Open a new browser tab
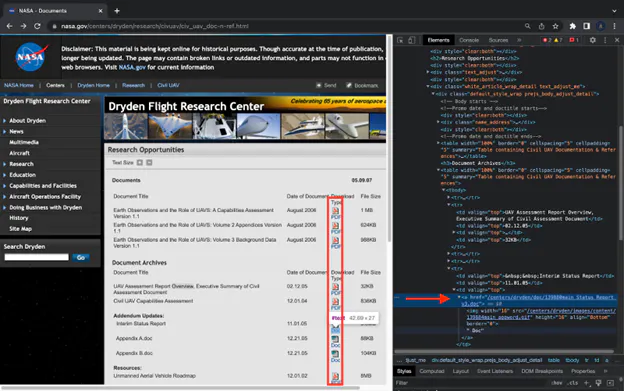The width and height of the screenshot is (624, 391). (117, 11)
